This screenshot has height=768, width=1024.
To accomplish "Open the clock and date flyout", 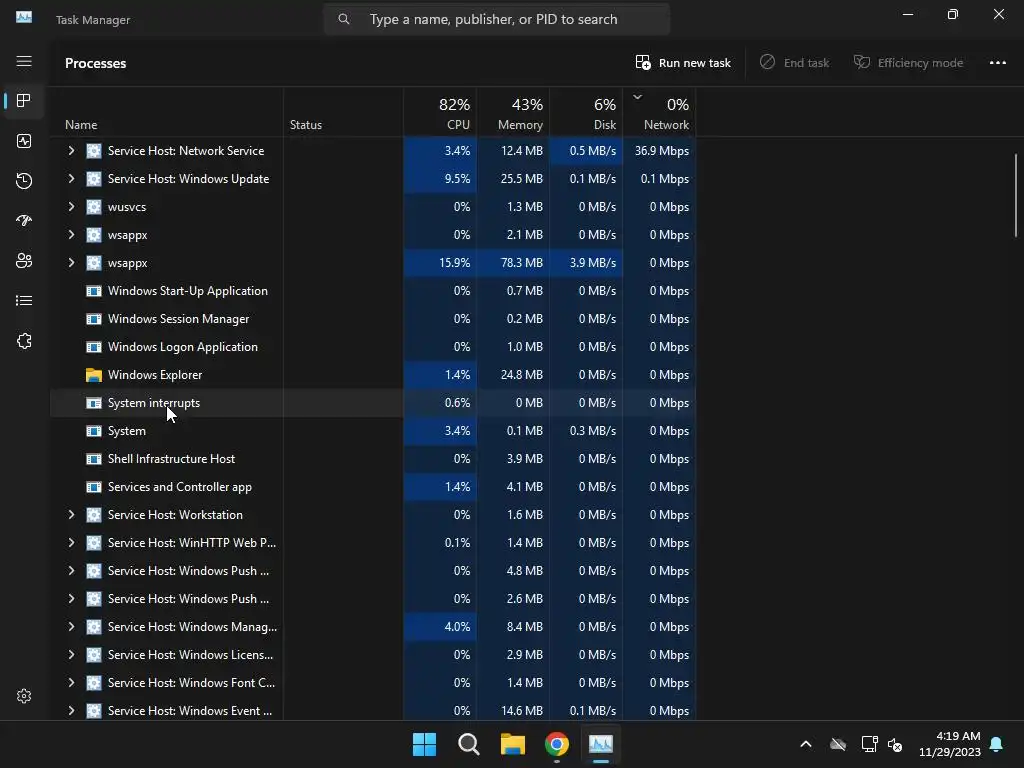I will [950, 744].
